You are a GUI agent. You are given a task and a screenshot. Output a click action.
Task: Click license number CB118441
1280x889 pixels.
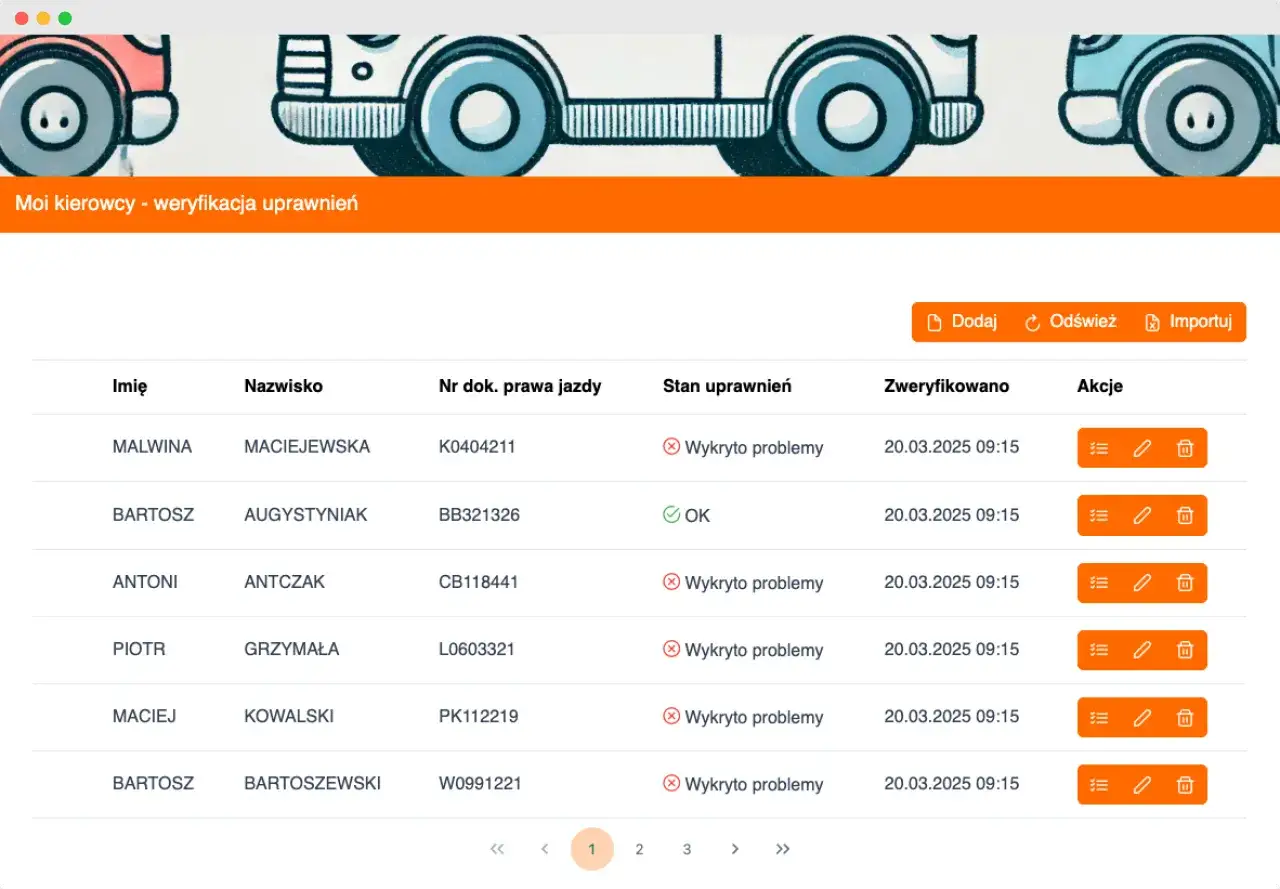[478, 582]
